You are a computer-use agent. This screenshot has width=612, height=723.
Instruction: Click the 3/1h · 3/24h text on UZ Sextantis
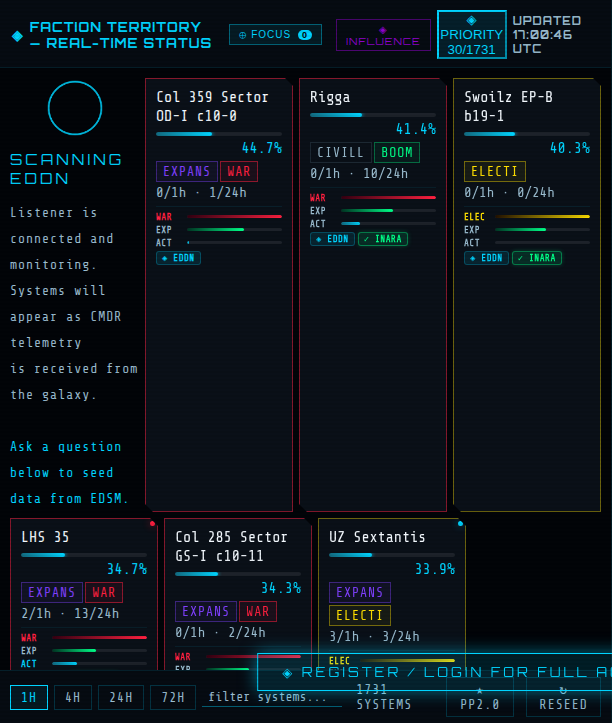click(x=374, y=637)
